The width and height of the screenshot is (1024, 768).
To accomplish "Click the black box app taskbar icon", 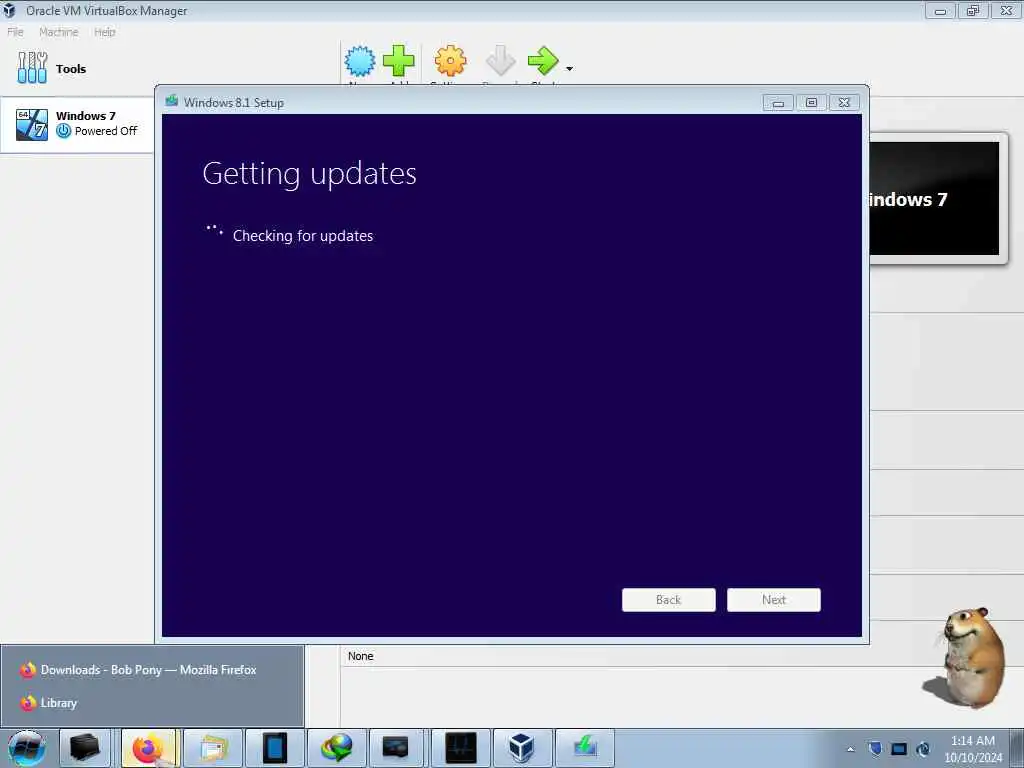I will (x=85, y=748).
